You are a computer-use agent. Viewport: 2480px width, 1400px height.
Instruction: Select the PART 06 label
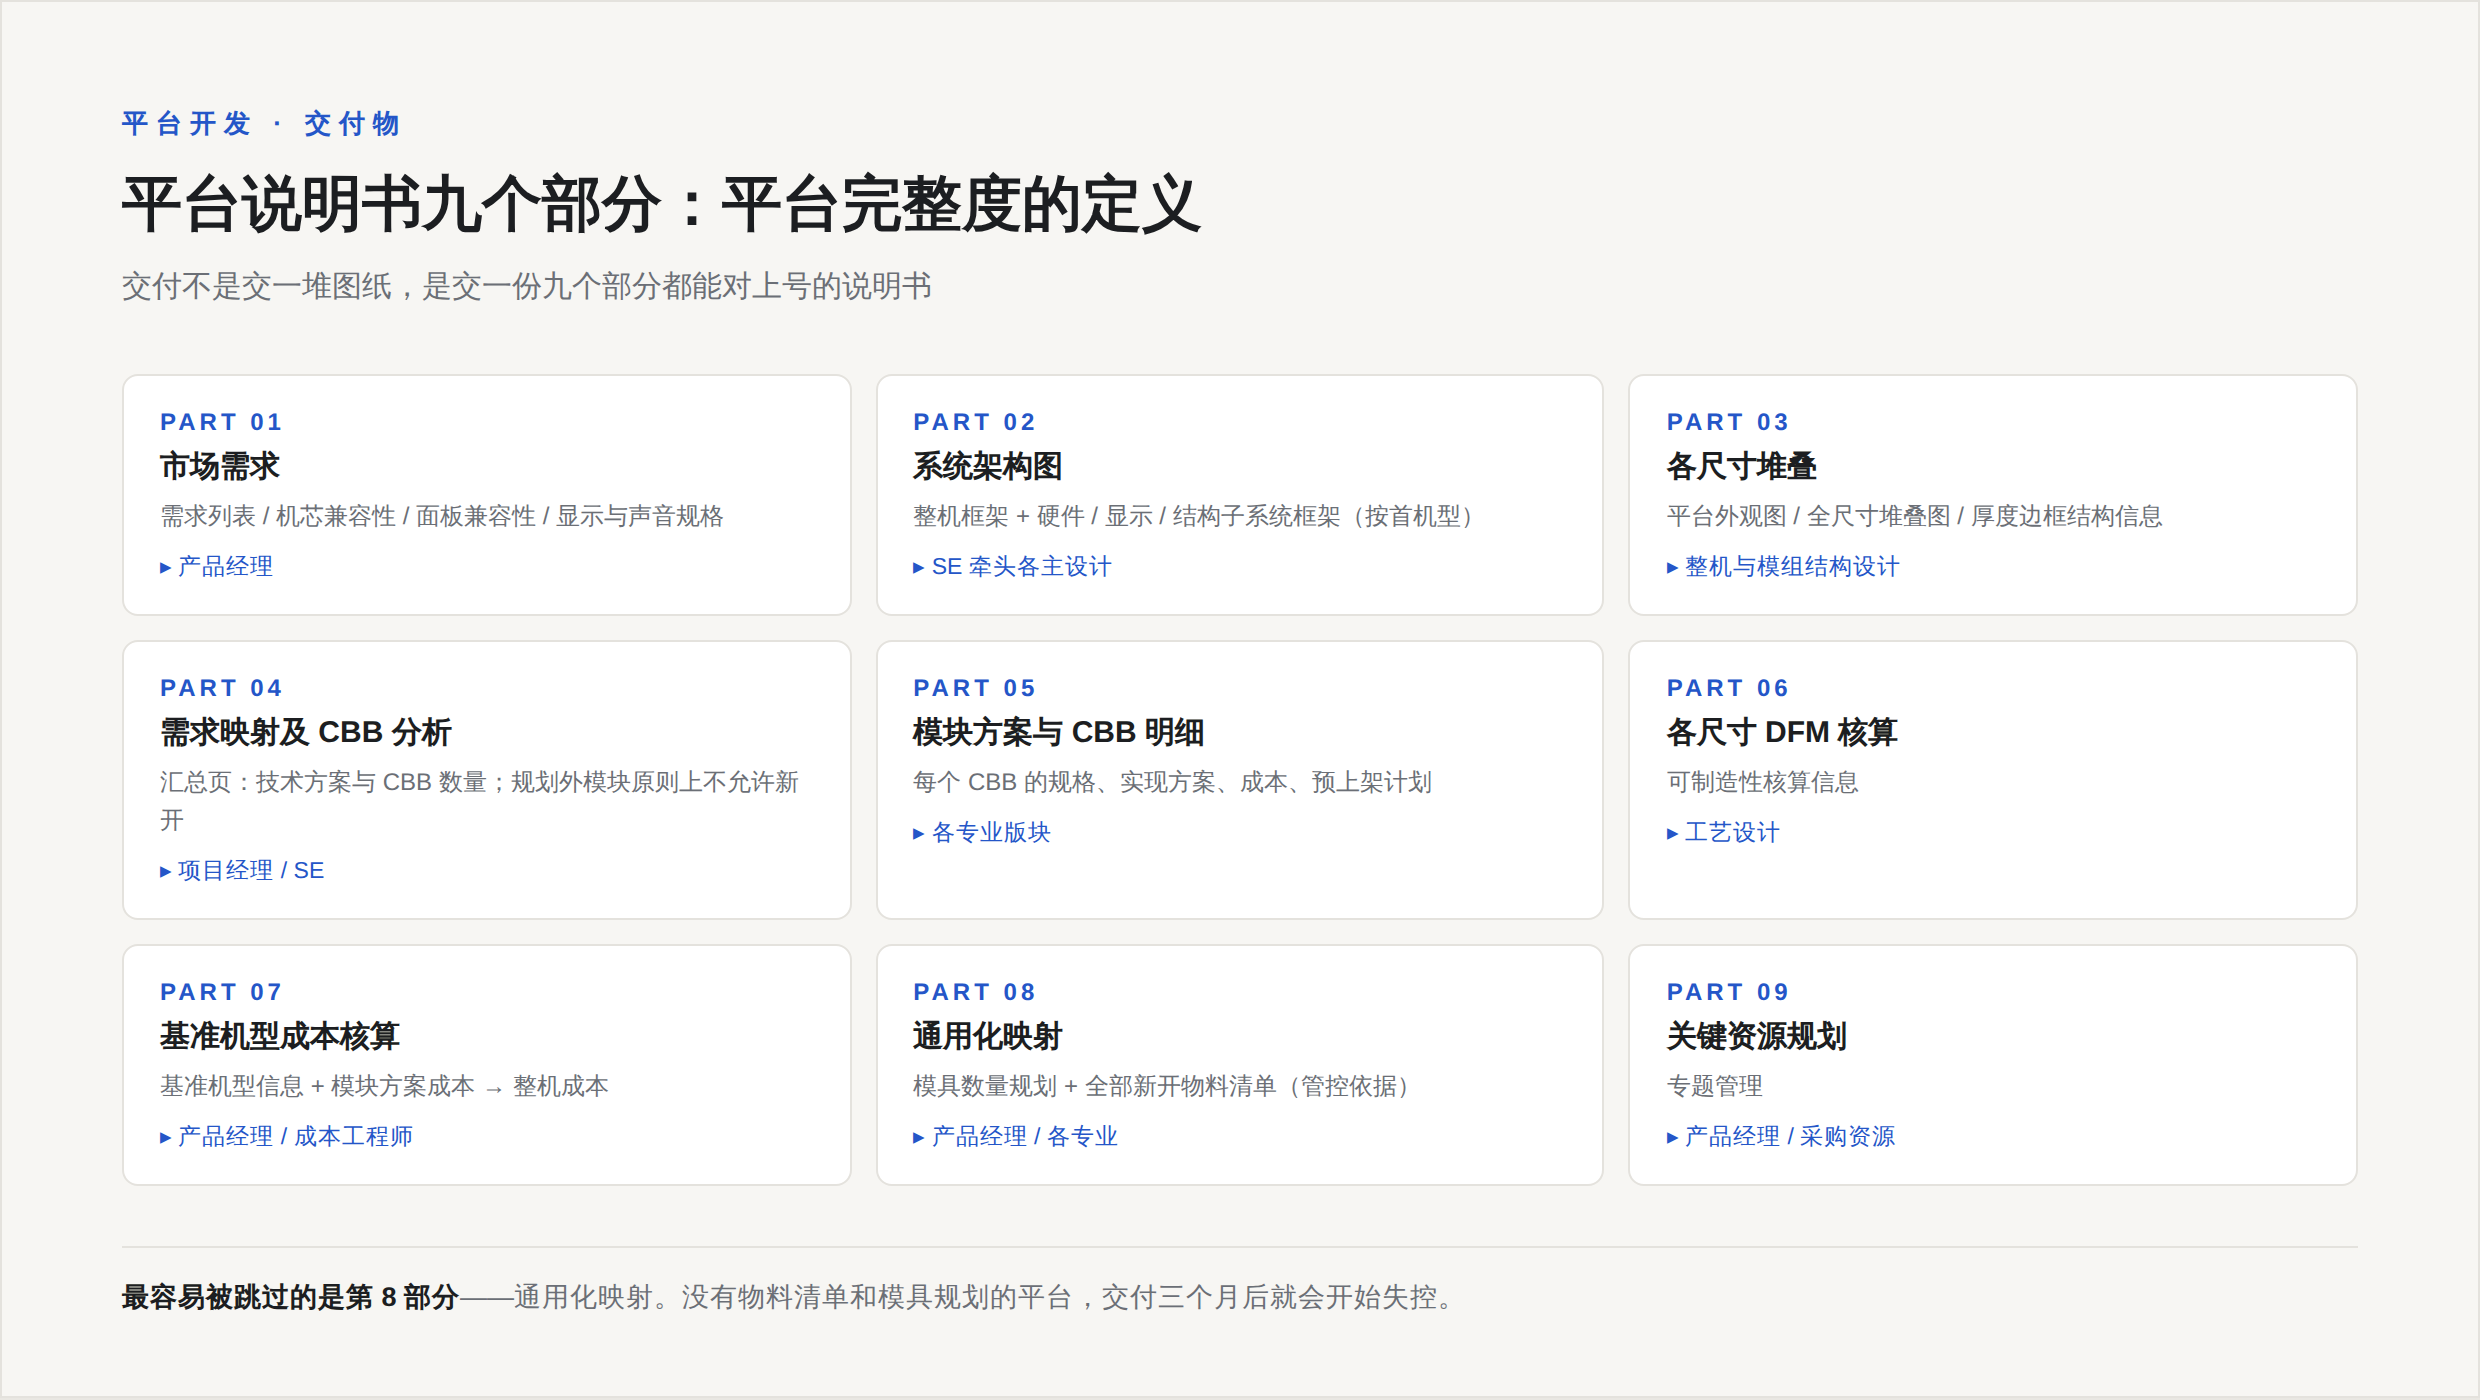1728,688
